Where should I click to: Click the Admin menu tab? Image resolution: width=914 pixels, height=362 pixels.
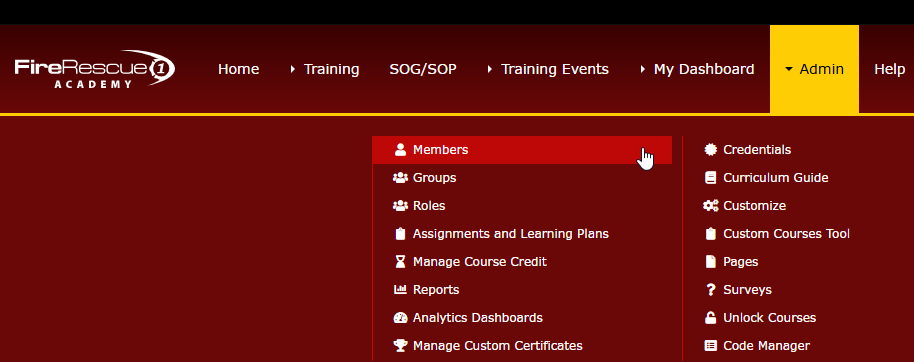[x=814, y=69]
